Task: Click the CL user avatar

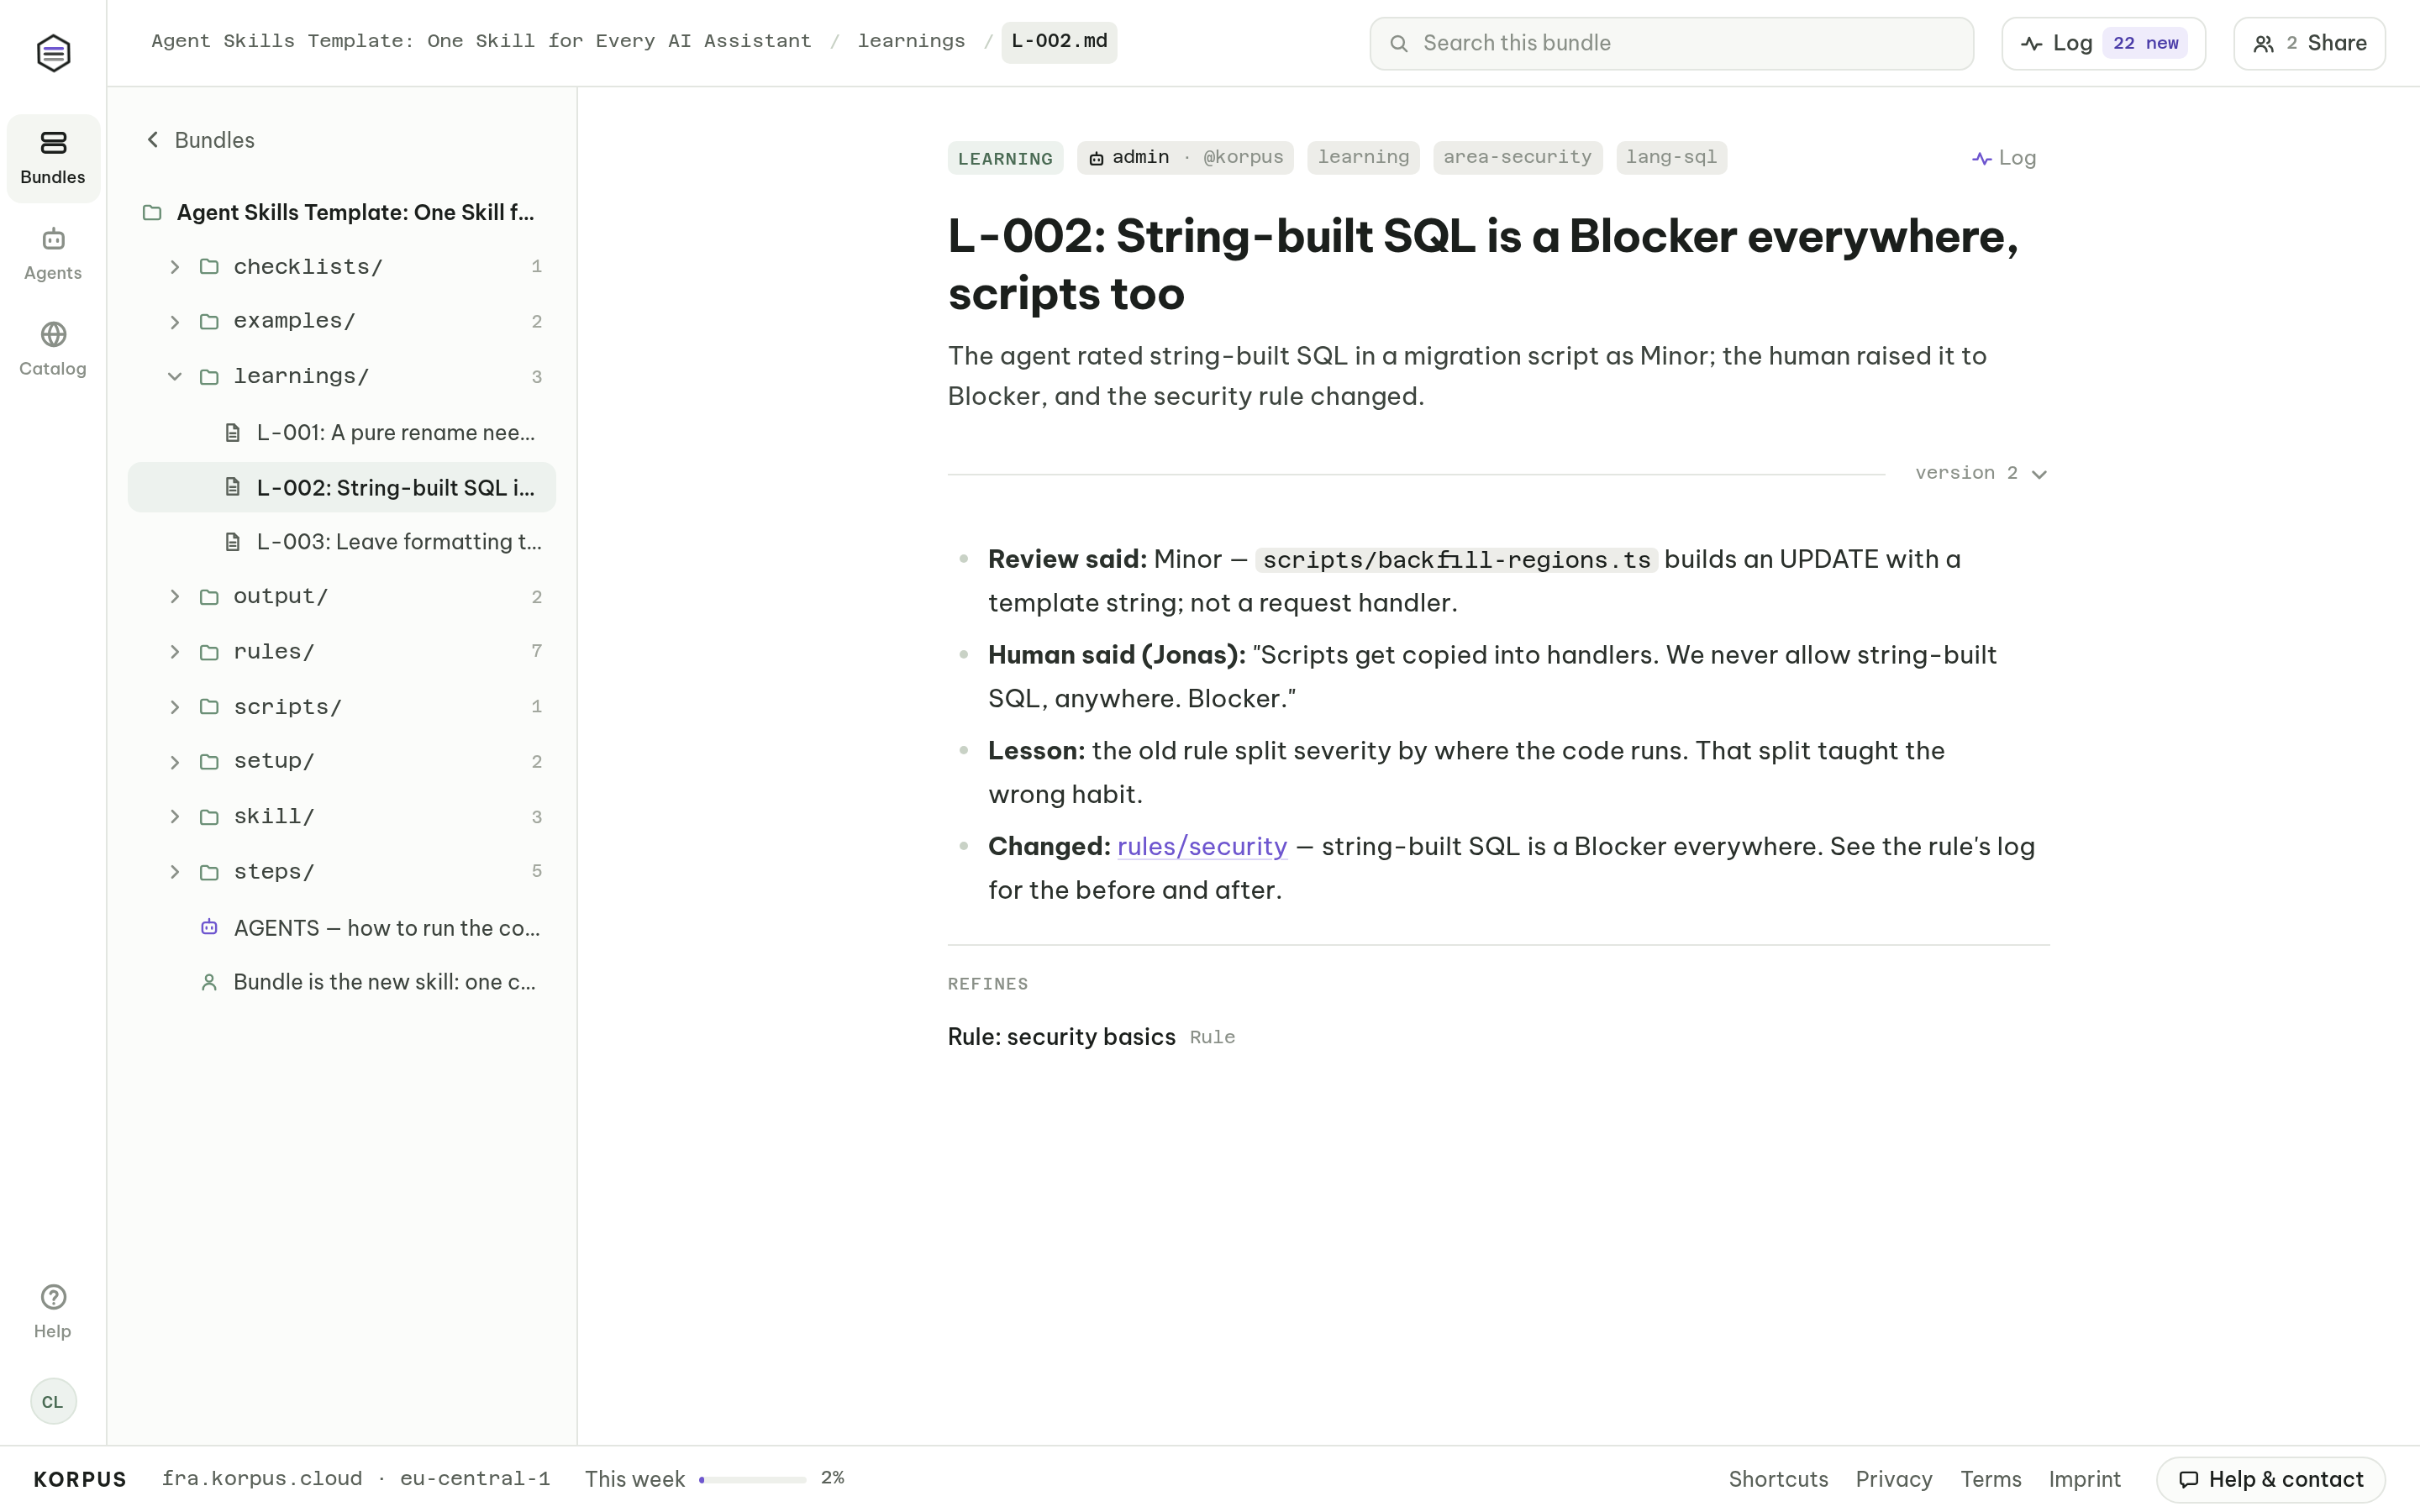Action: click(53, 1401)
